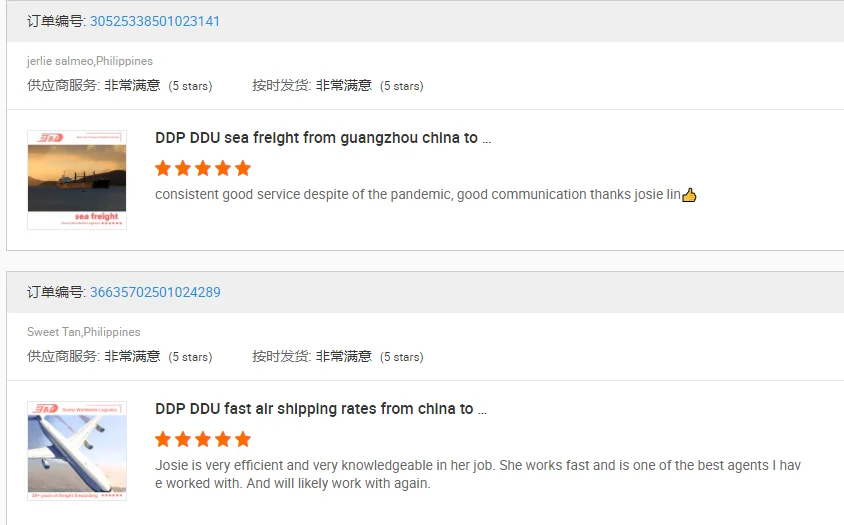Click the air shipping airplane thumbnail
Viewport: 844px width, 525px height.
tap(77, 450)
